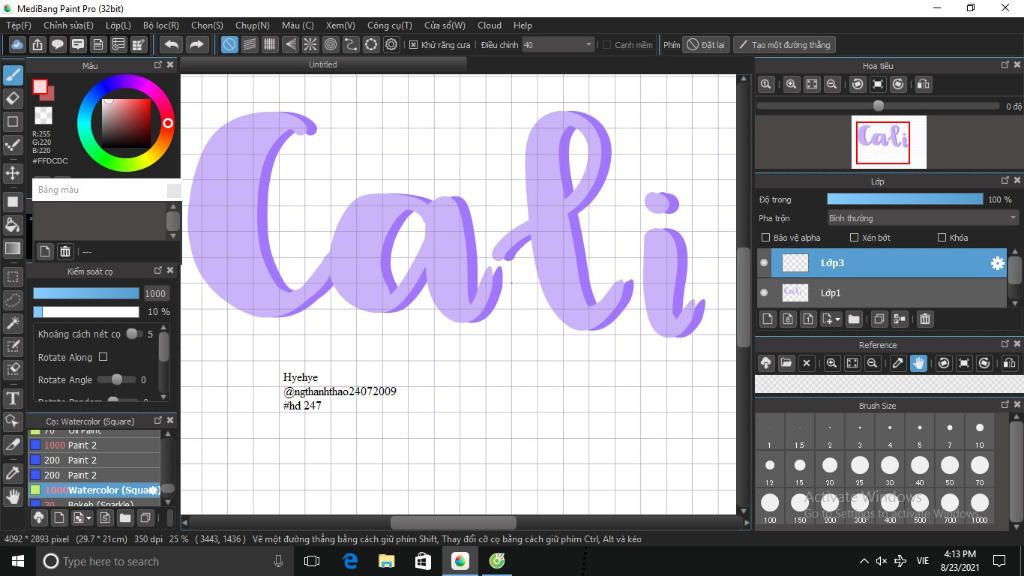Select the Gradient tool
1024x576 pixels.
pyautogui.click(x=13, y=249)
